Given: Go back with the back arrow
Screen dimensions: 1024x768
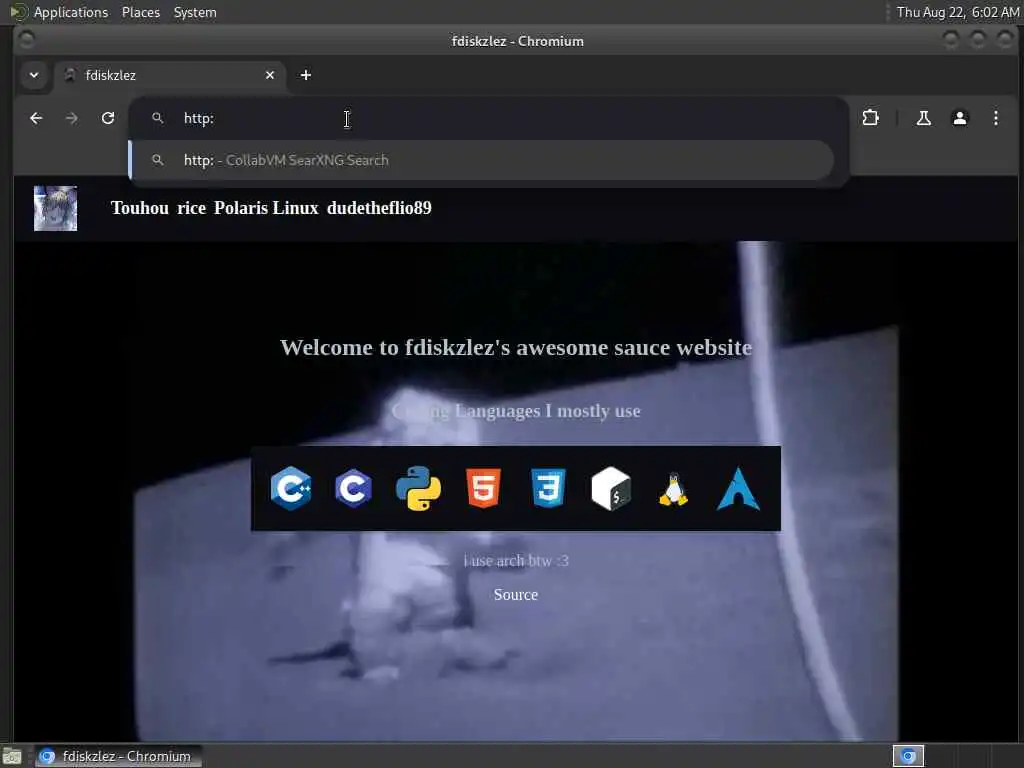Looking at the screenshot, I should coord(36,118).
